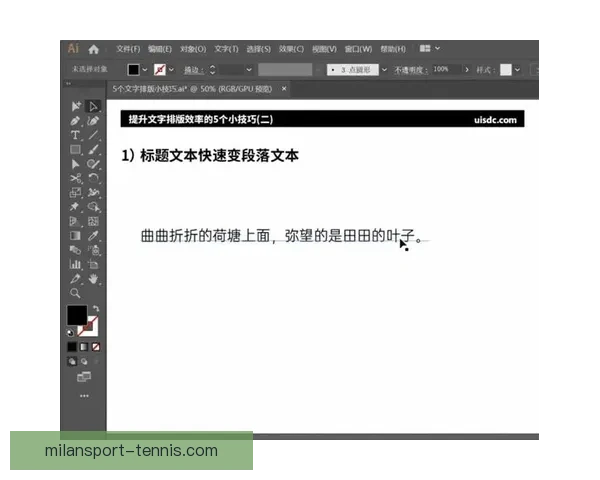Select the Symbol Sprayer tool
This screenshot has width=600, height=480.
pyautogui.click(x=93, y=250)
